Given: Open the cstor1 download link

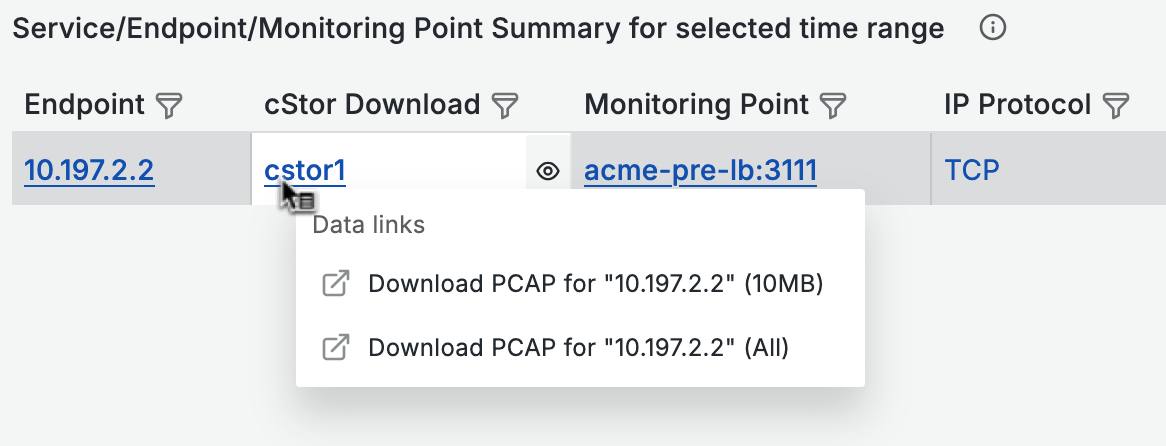Looking at the screenshot, I should point(305,171).
